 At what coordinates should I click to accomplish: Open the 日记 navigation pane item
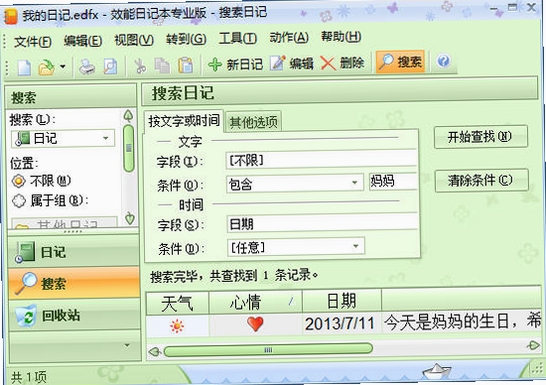[x=73, y=252]
